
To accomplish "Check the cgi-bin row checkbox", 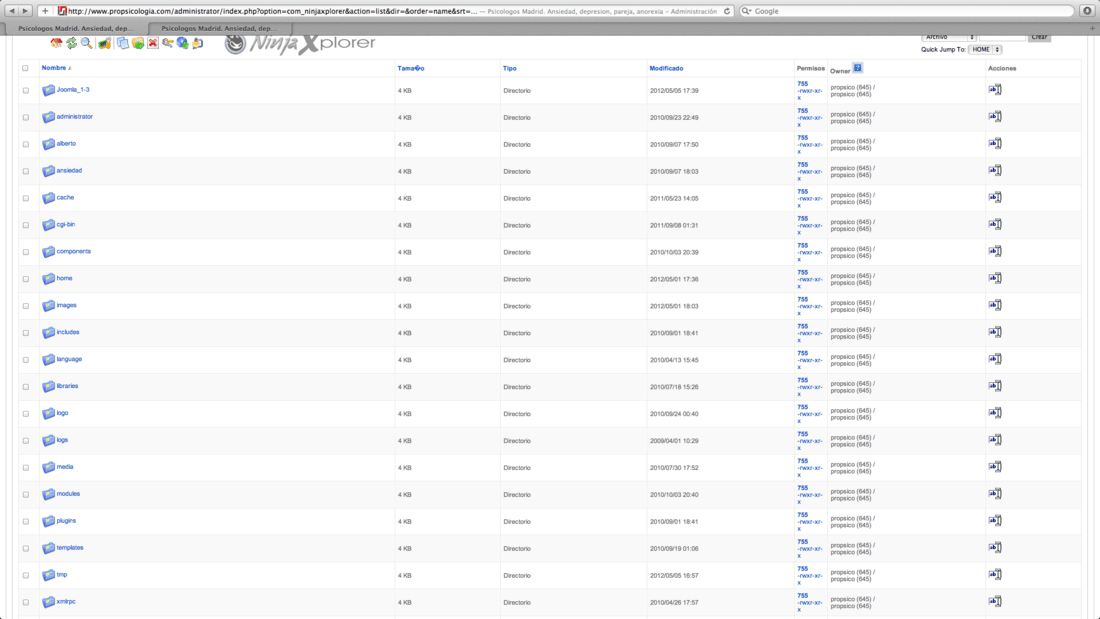I will [x=26, y=225].
